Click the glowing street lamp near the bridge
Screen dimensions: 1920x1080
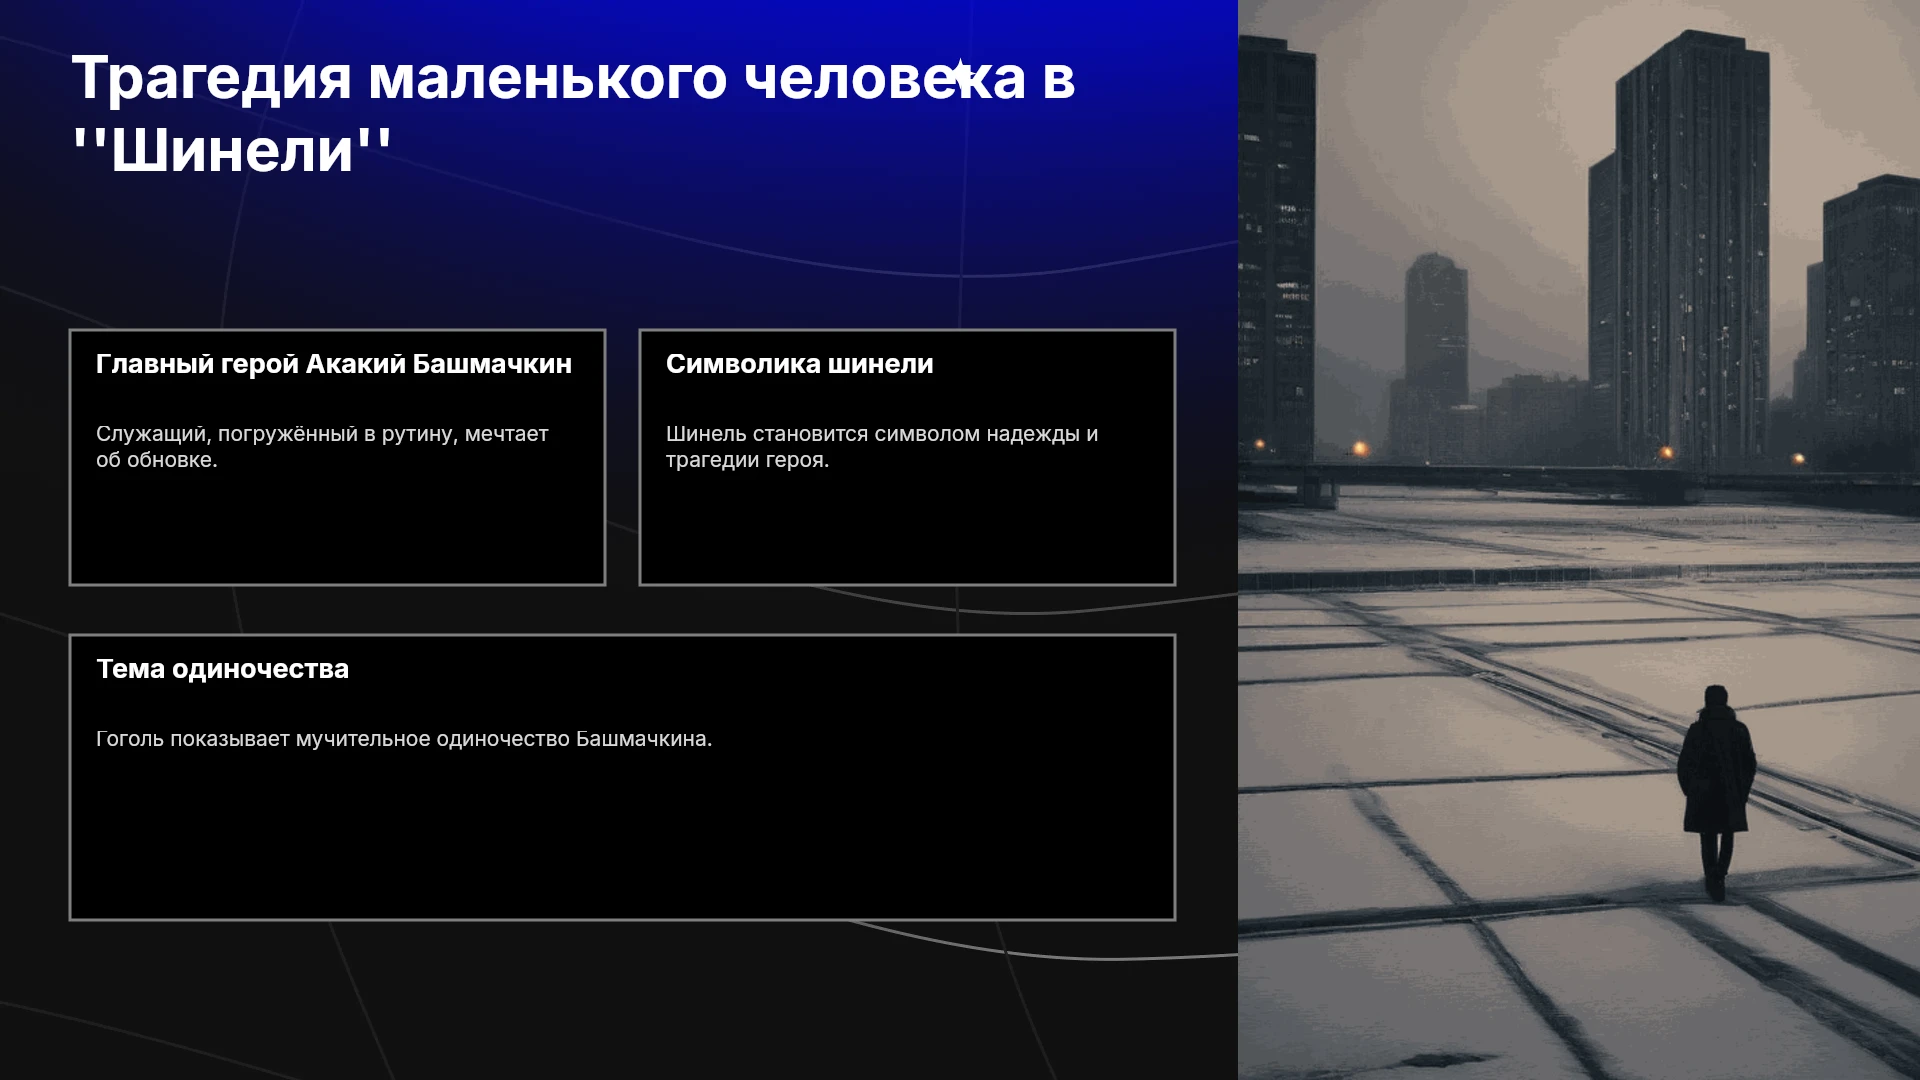(1360, 448)
